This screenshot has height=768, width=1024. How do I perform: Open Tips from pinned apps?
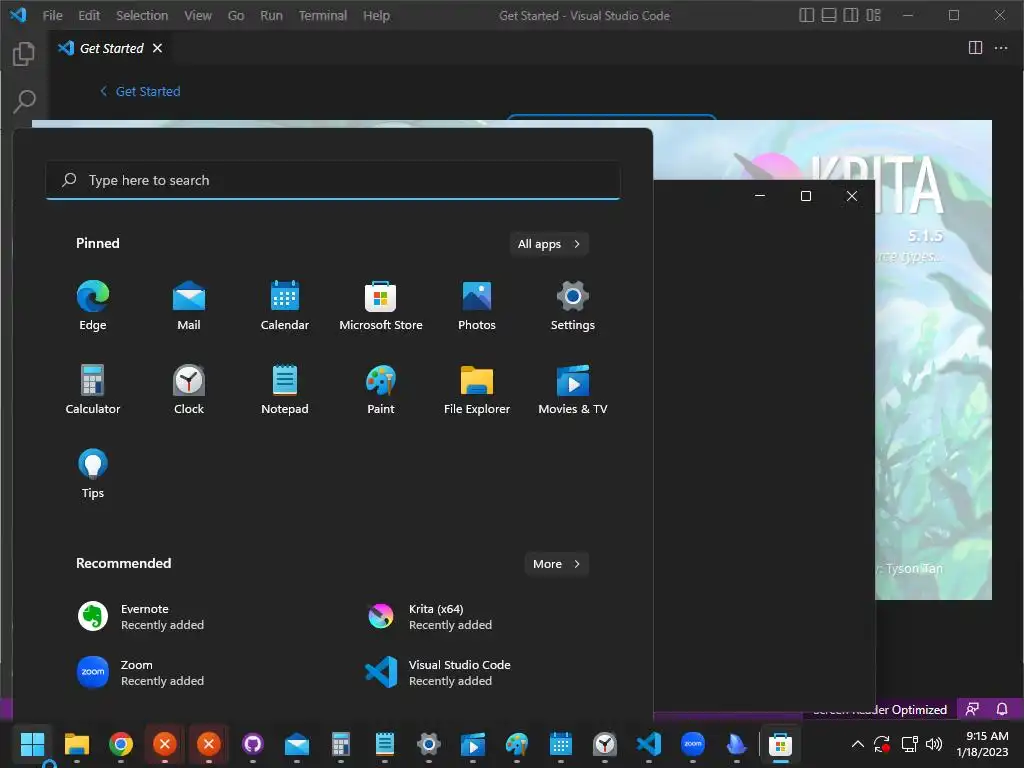point(93,474)
